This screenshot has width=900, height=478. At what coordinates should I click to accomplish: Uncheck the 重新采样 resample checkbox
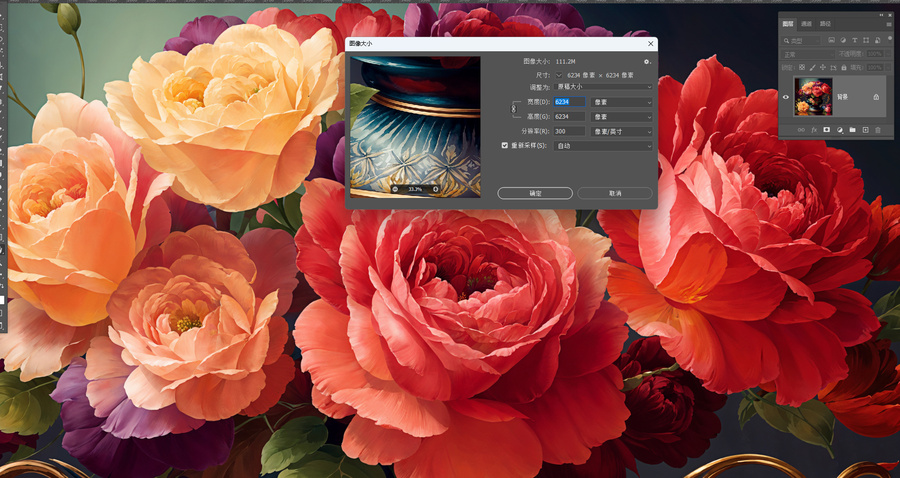pos(505,146)
